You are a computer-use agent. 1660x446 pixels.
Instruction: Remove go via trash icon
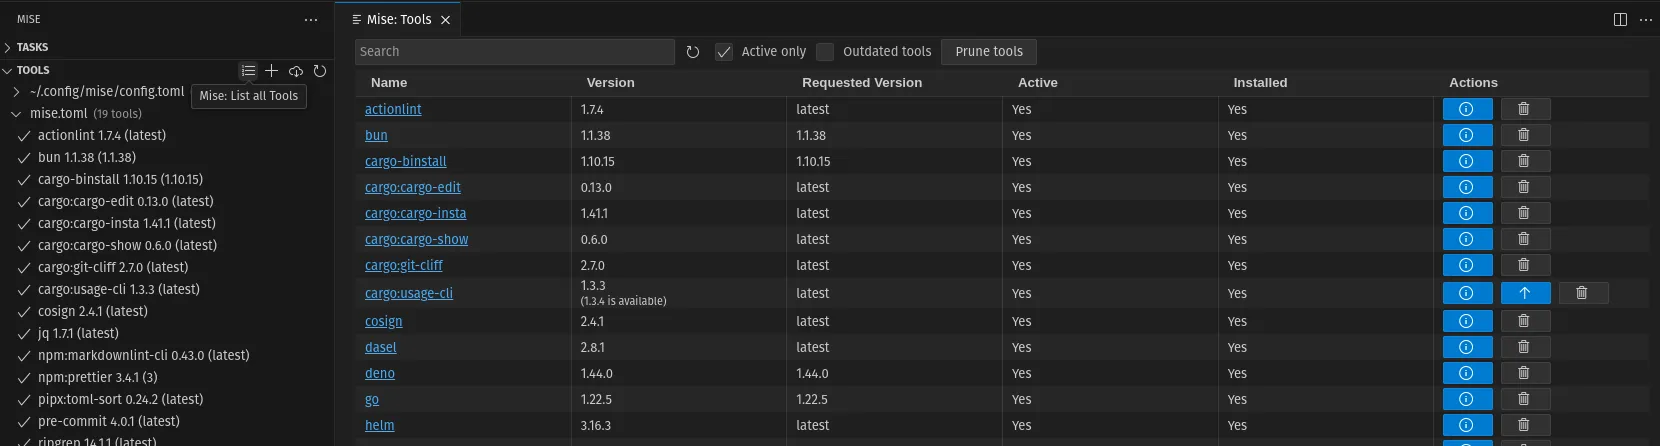coord(1525,399)
